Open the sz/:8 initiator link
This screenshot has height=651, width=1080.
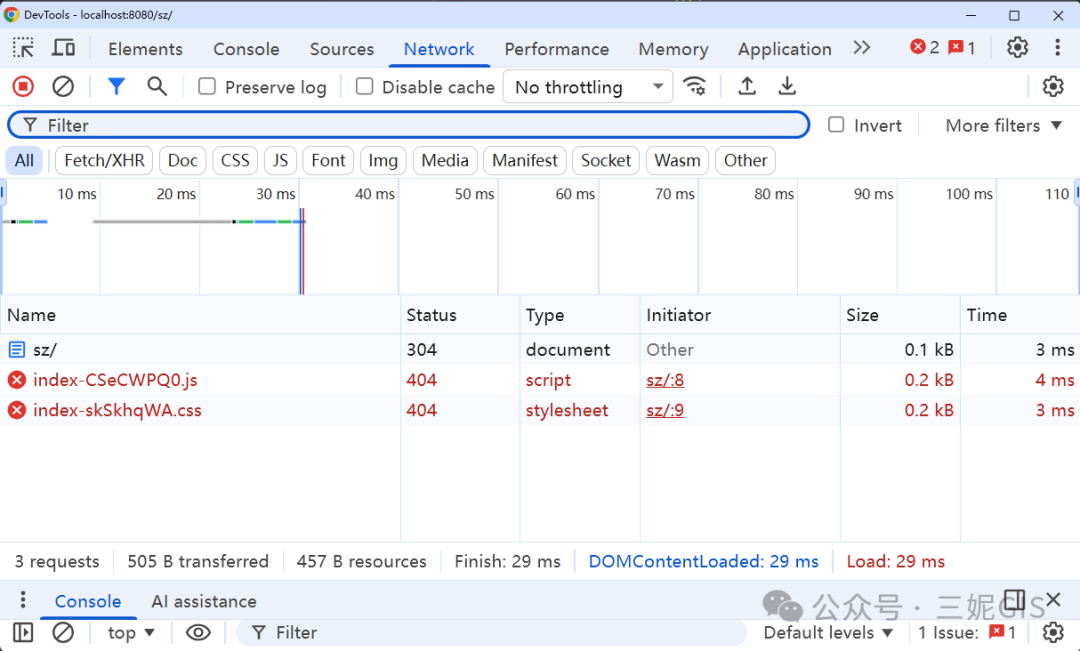tap(664, 380)
